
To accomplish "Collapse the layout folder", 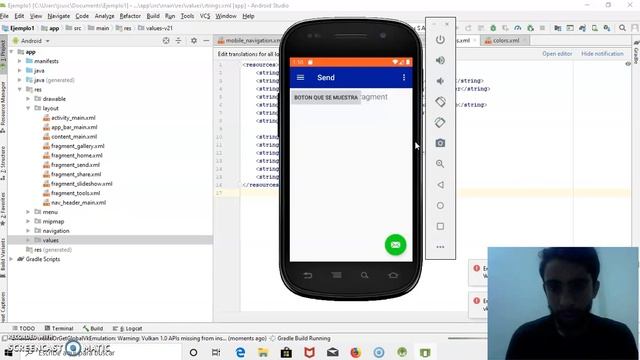I will coord(28,108).
